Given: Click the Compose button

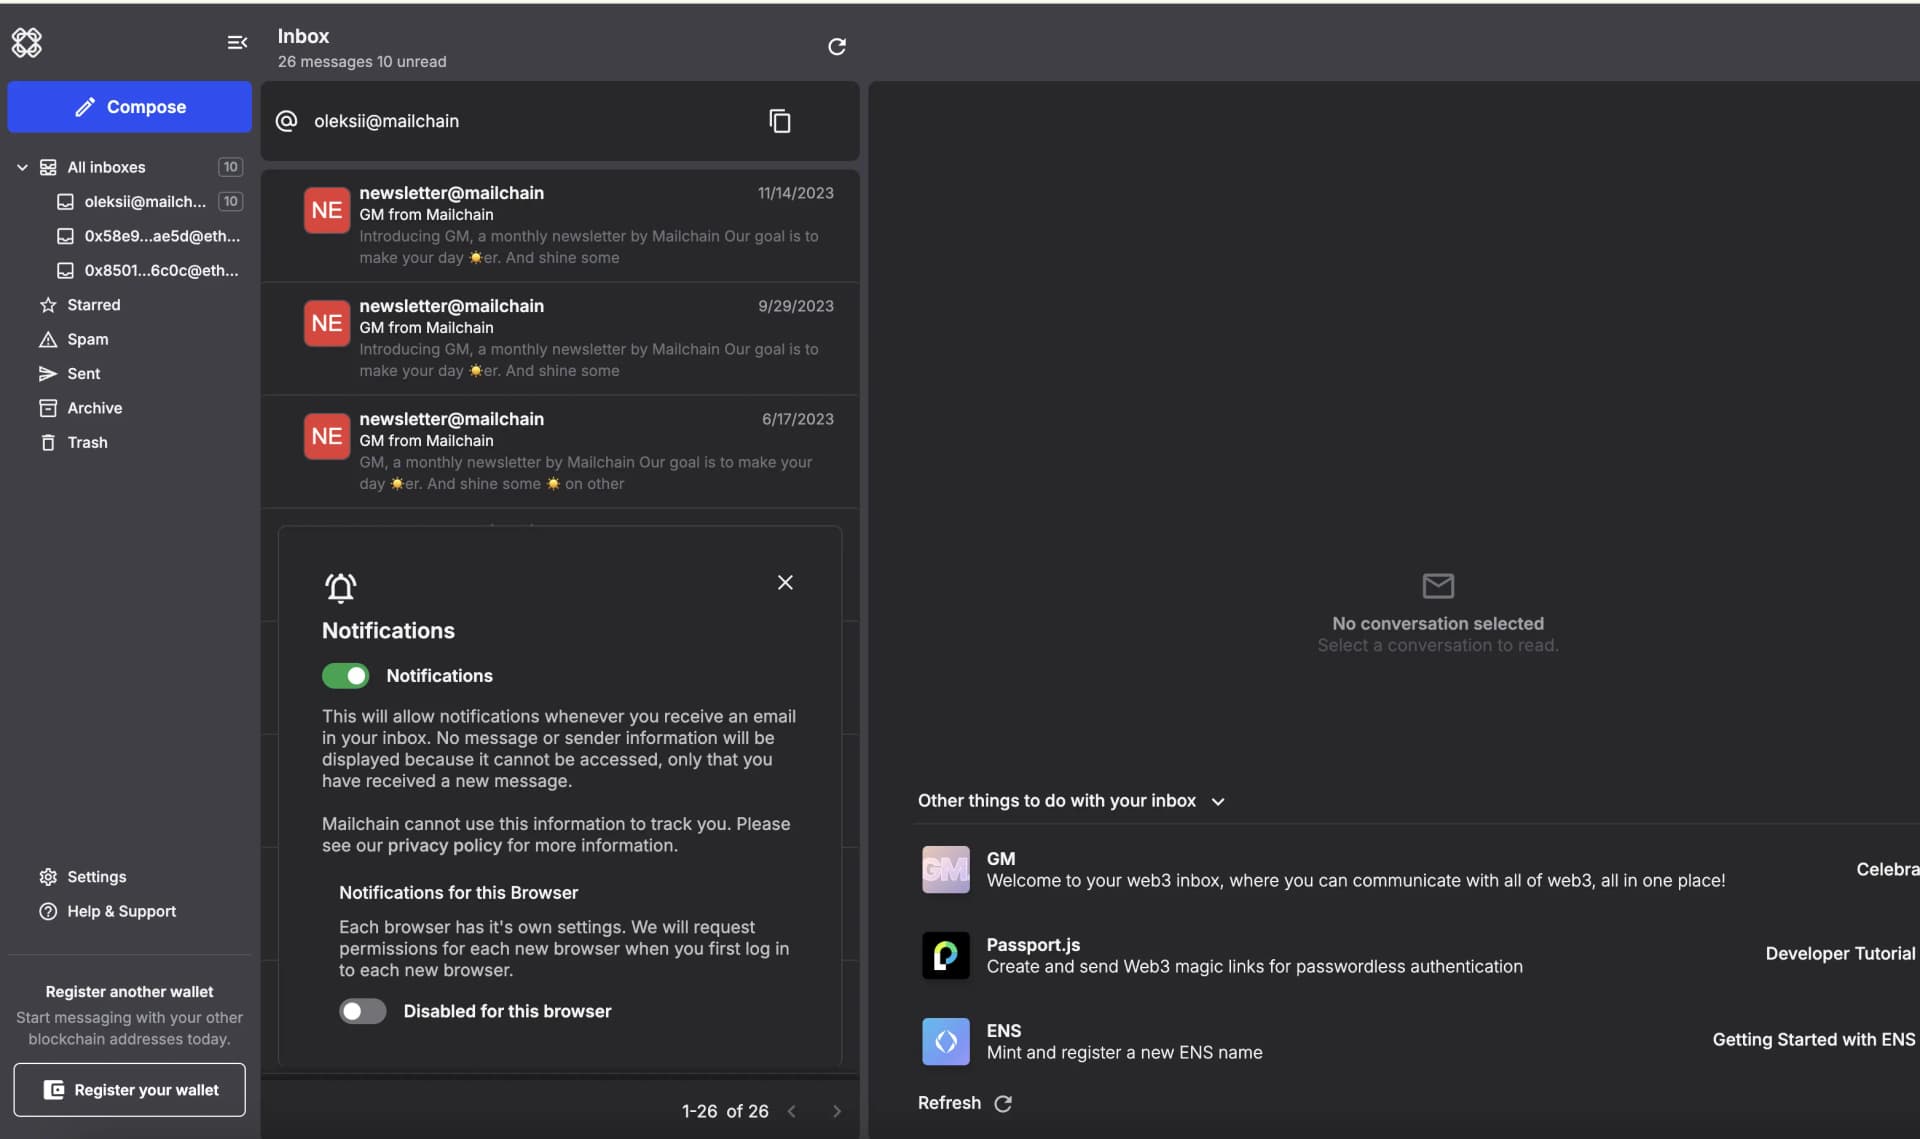Looking at the screenshot, I should [129, 106].
